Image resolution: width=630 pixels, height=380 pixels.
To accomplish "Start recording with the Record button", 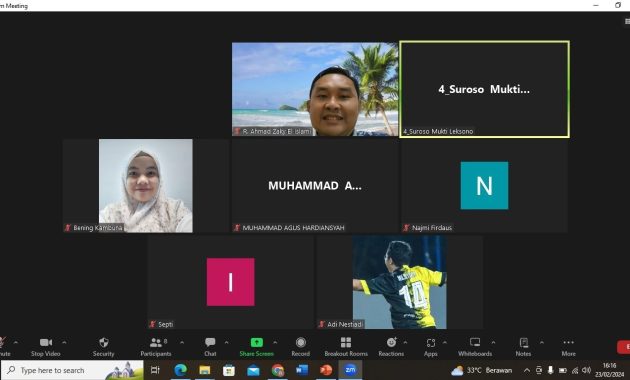I will click(x=301, y=347).
